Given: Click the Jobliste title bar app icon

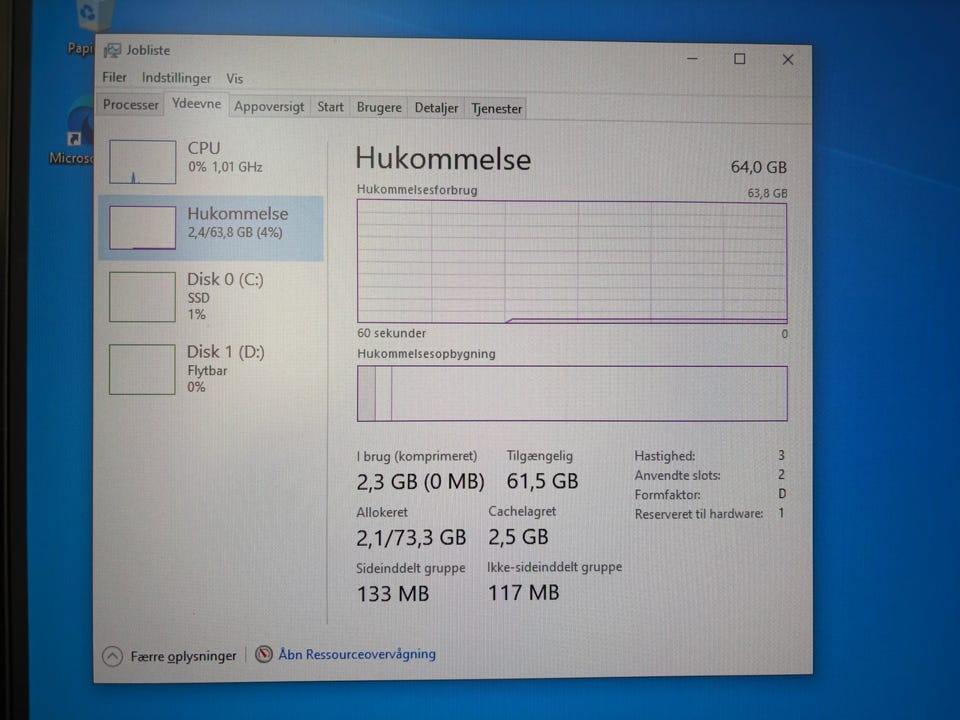Looking at the screenshot, I should [112, 50].
